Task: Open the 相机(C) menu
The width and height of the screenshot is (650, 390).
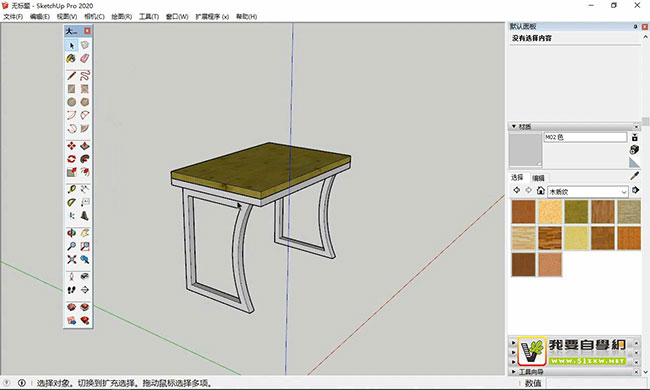Action: (x=94, y=17)
